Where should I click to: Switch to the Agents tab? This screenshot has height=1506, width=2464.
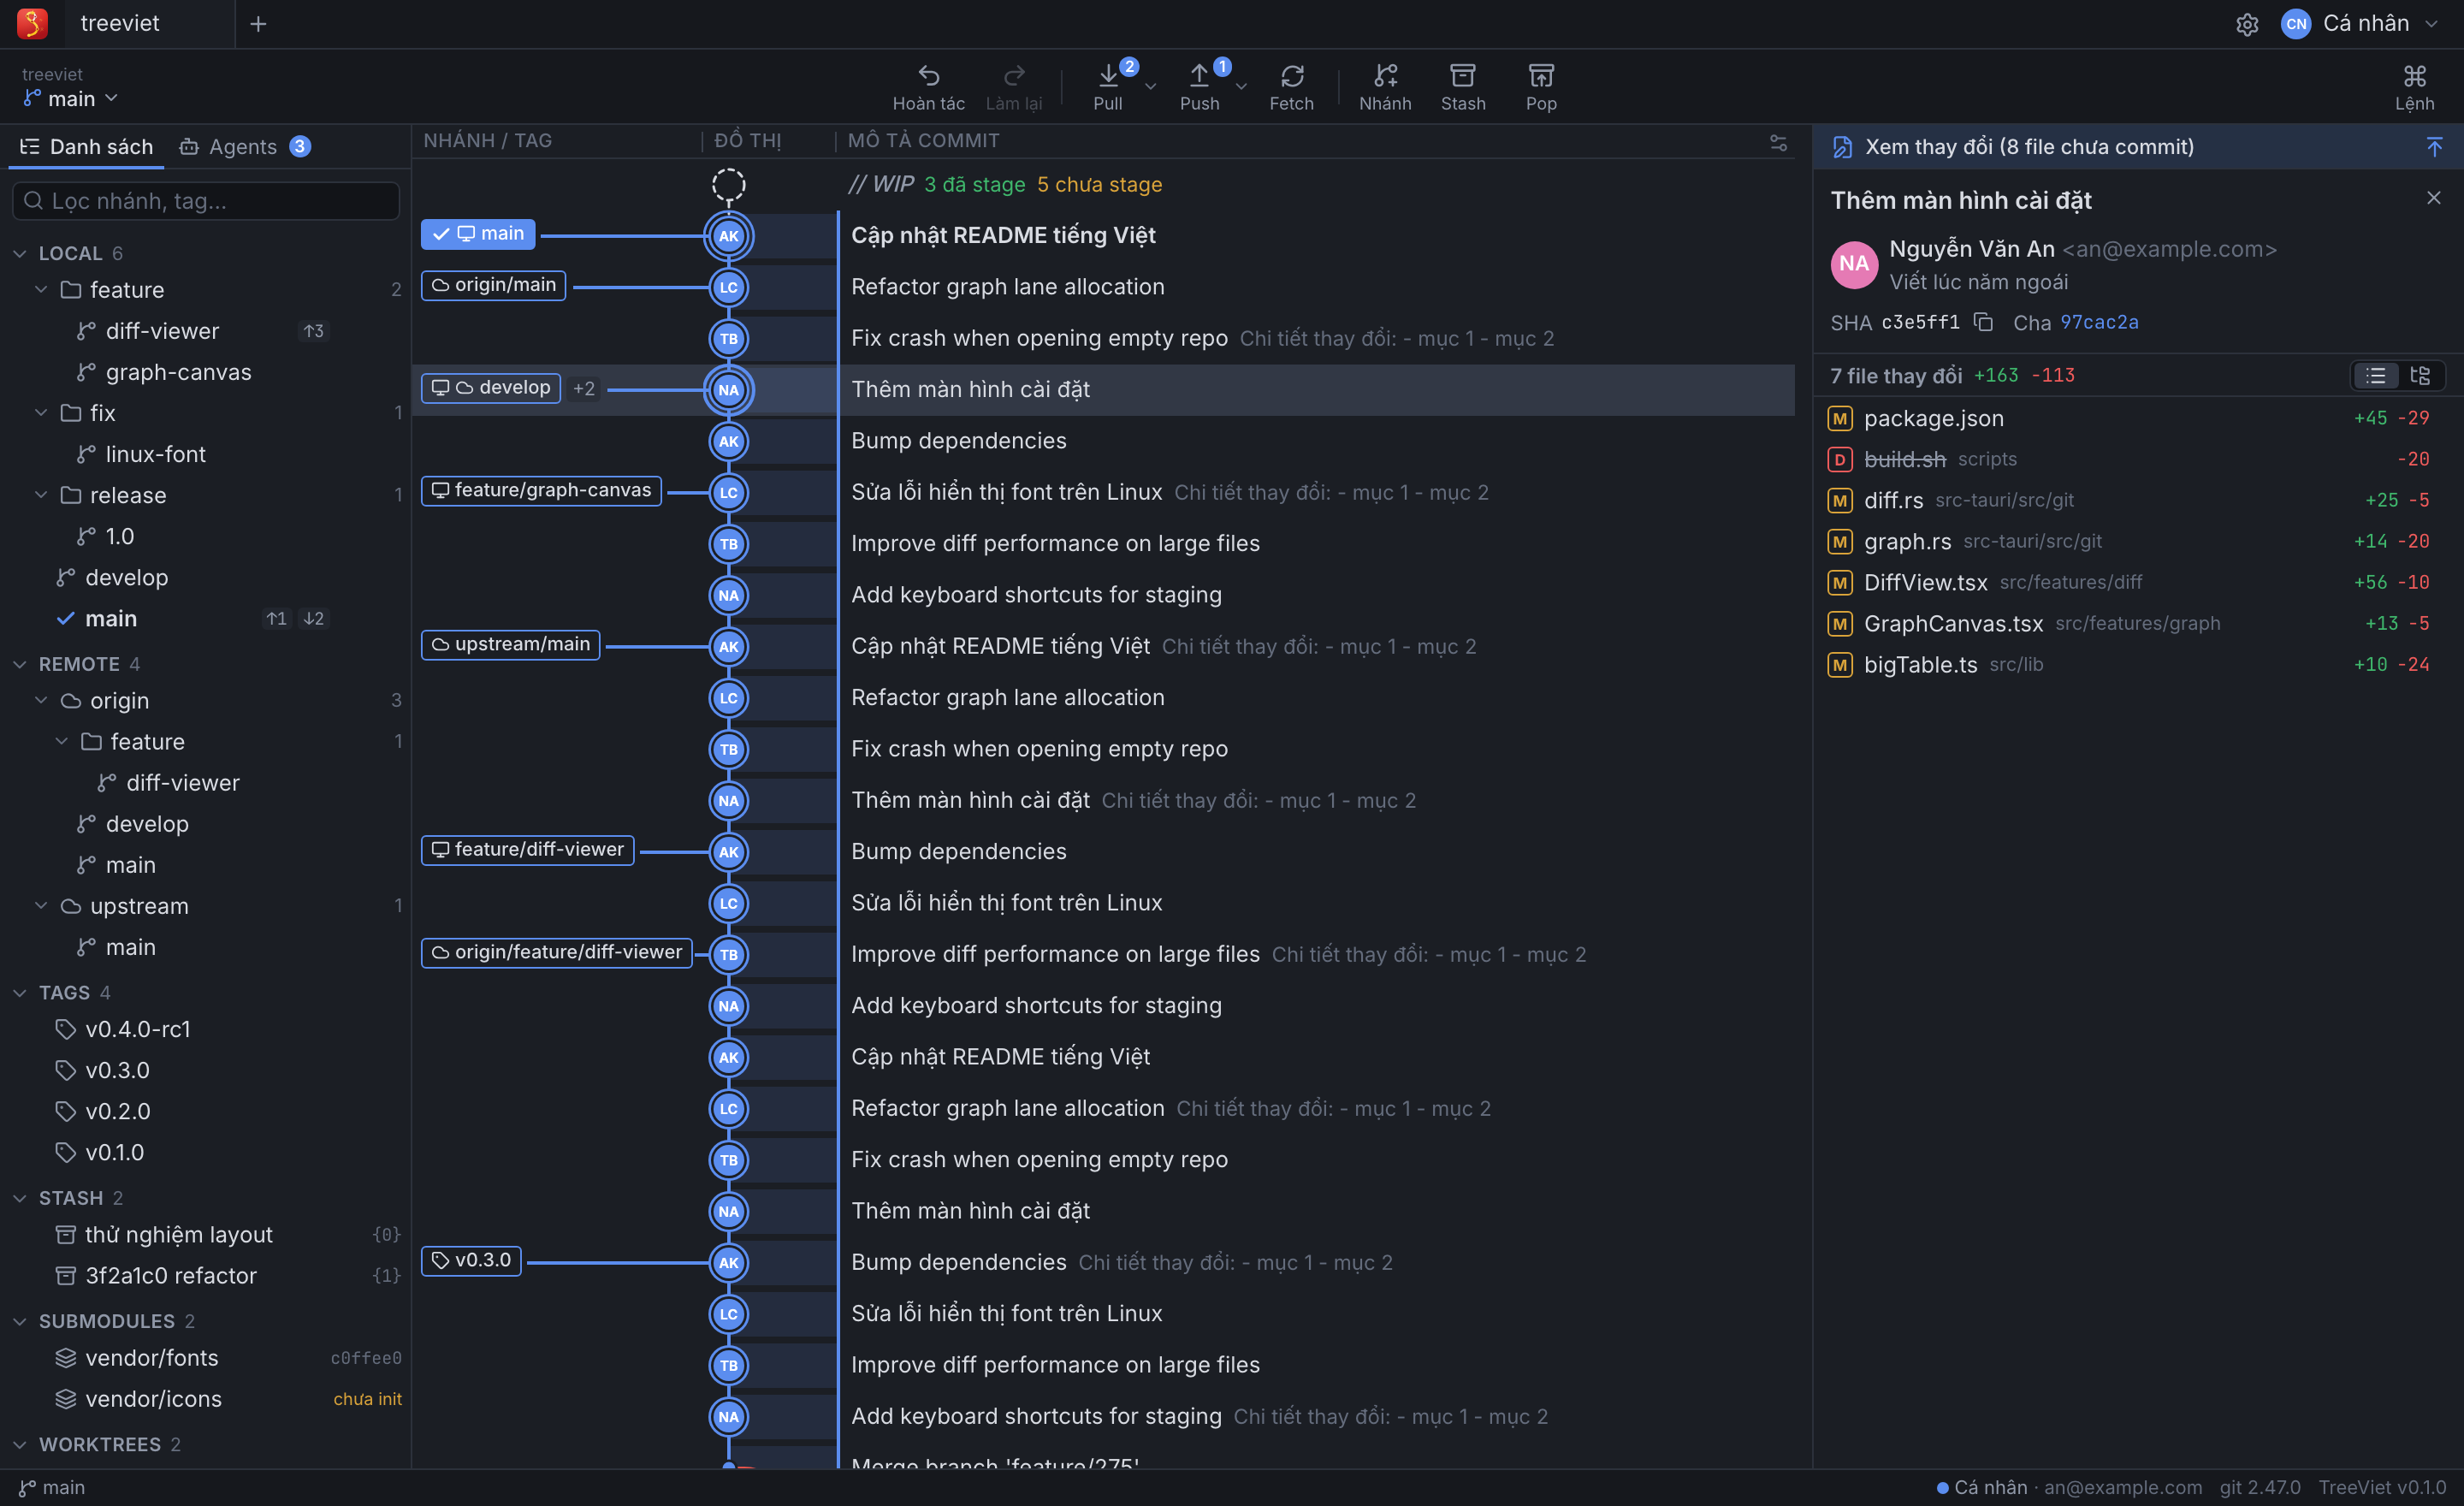[x=244, y=147]
